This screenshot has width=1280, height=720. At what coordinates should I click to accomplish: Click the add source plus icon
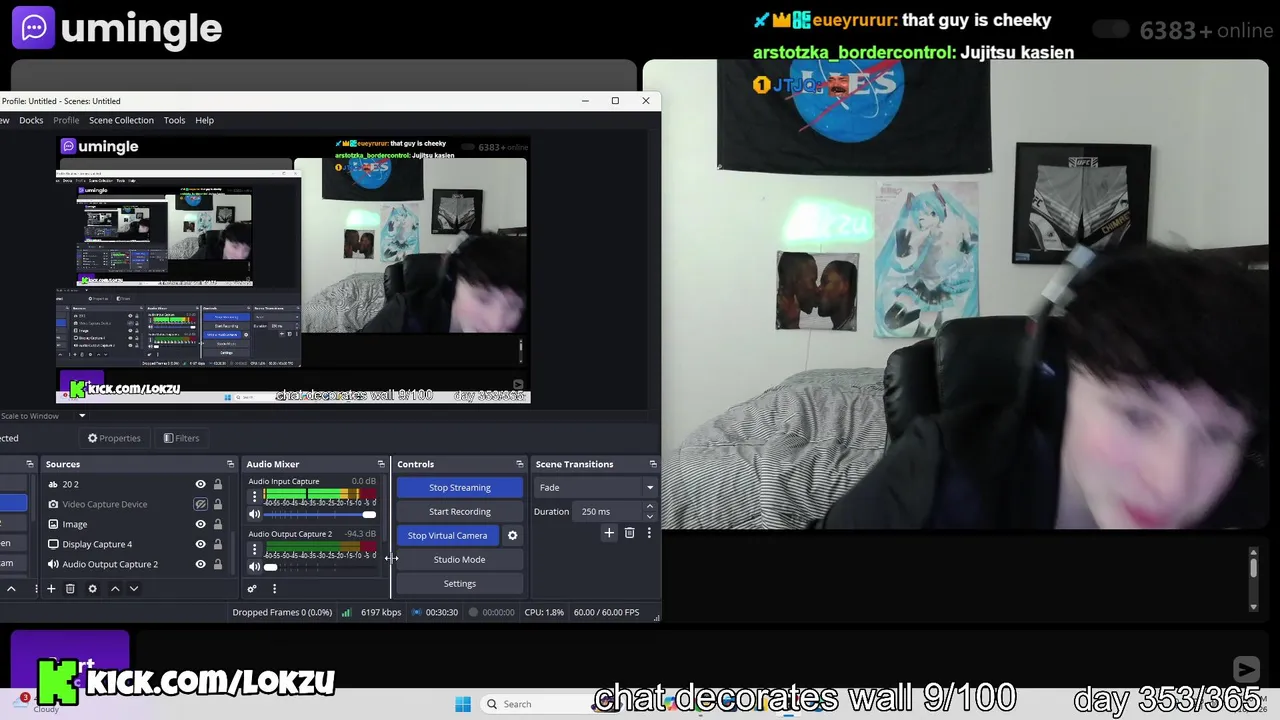point(51,589)
